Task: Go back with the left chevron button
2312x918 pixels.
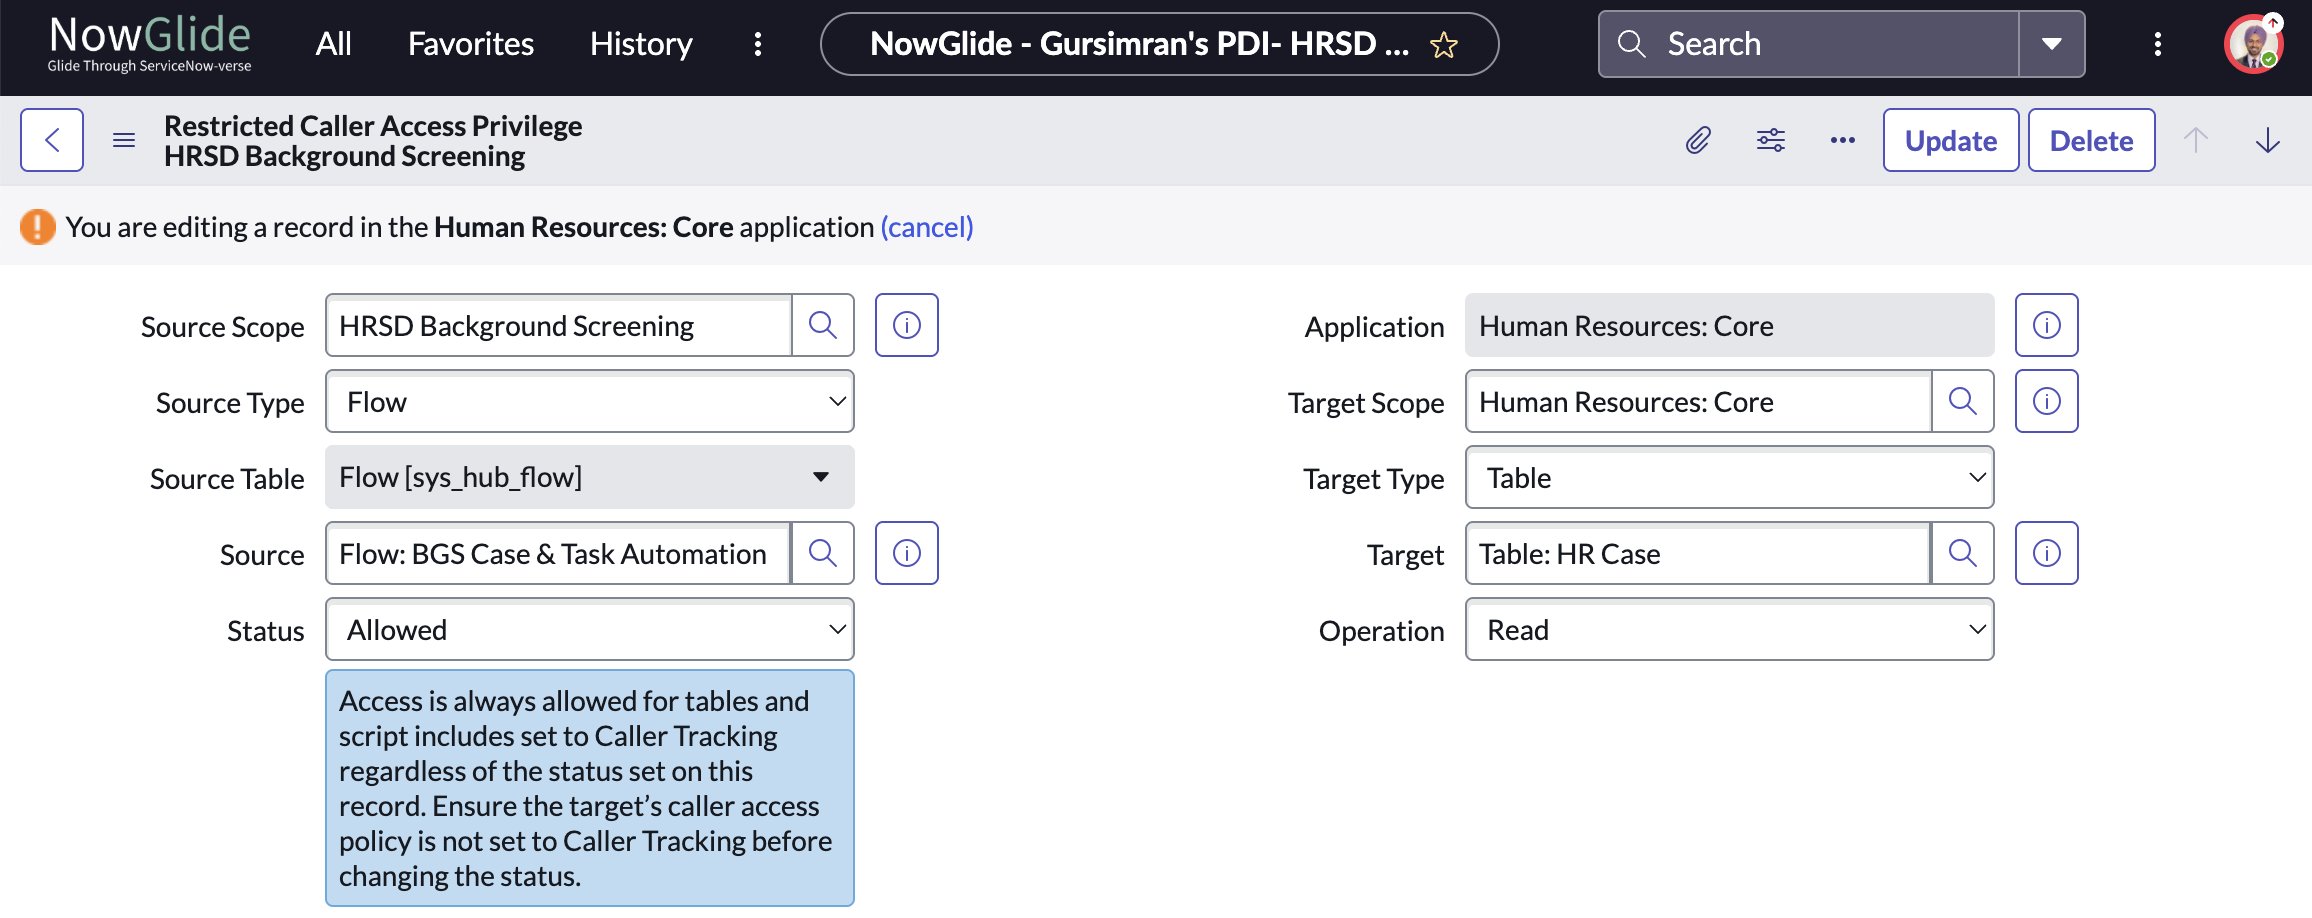Action: tap(52, 140)
